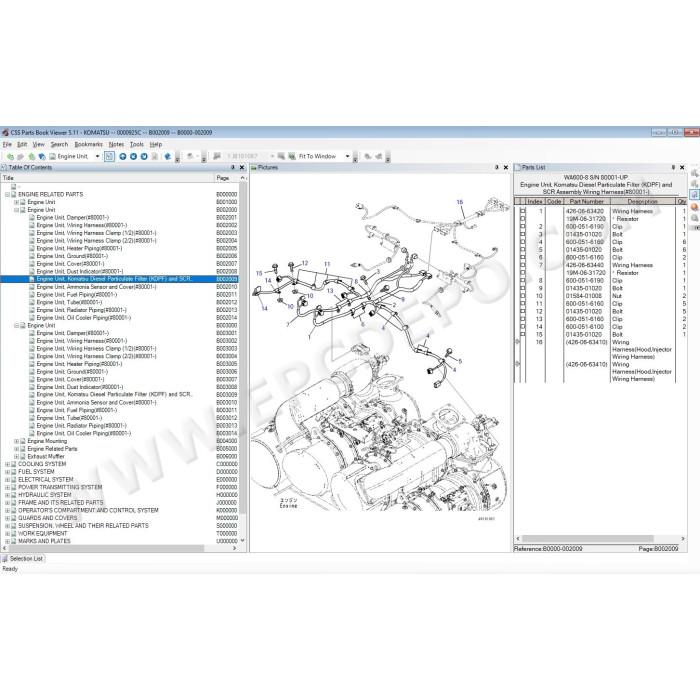The height and width of the screenshot is (700, 700).
Task: Check the box for index 1 Wiring Harness
Action: click(x=523, y=211)
